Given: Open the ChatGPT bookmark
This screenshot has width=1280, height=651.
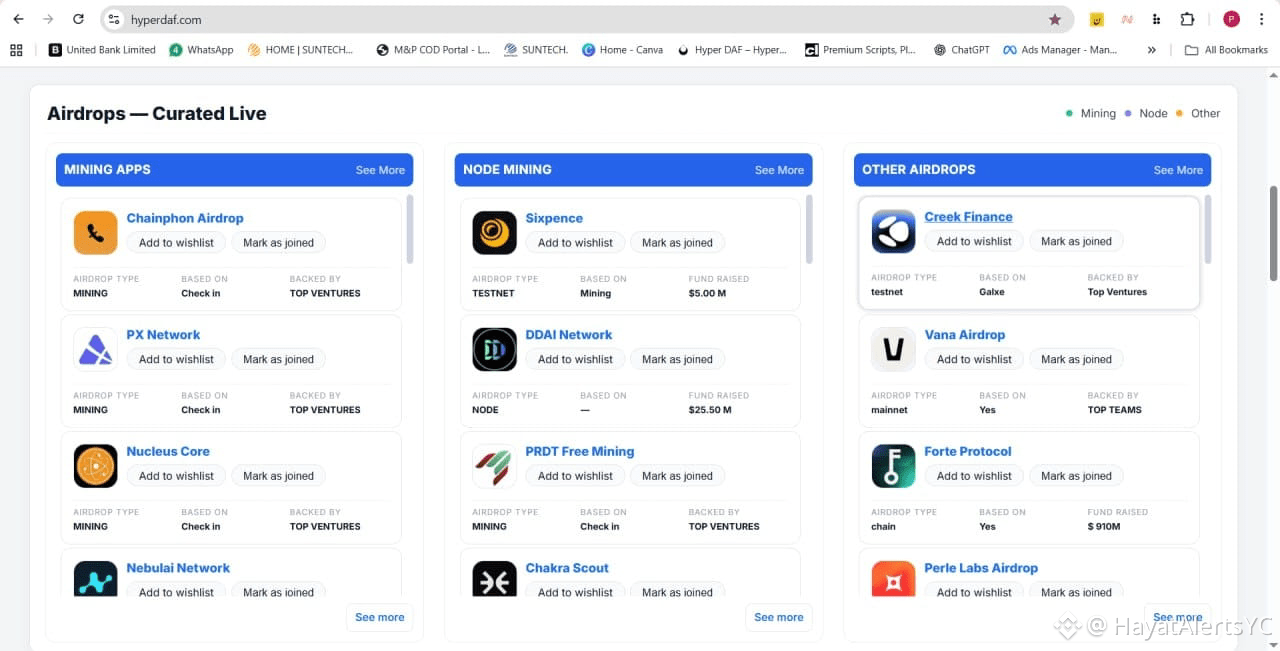Looking at the screenshot, I should 961,49.
